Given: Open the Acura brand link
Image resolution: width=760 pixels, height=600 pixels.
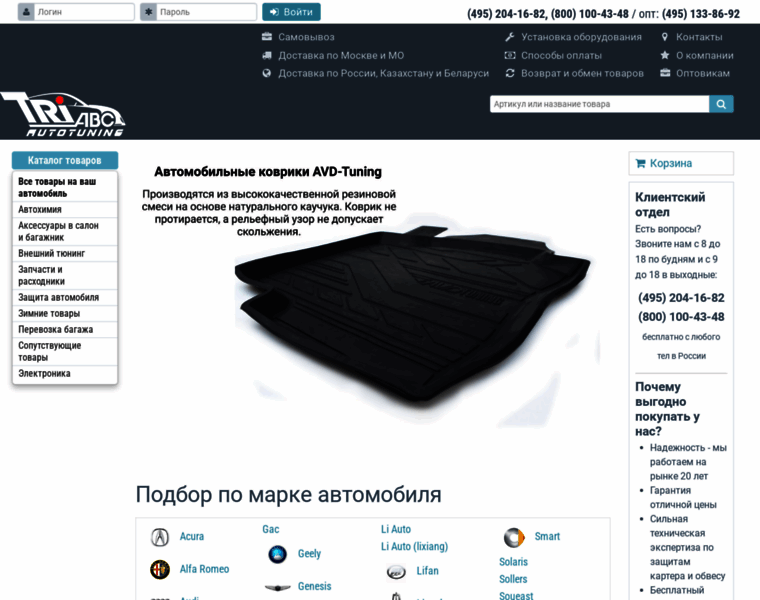Looking at the screenshot, I should click(192, 537).
